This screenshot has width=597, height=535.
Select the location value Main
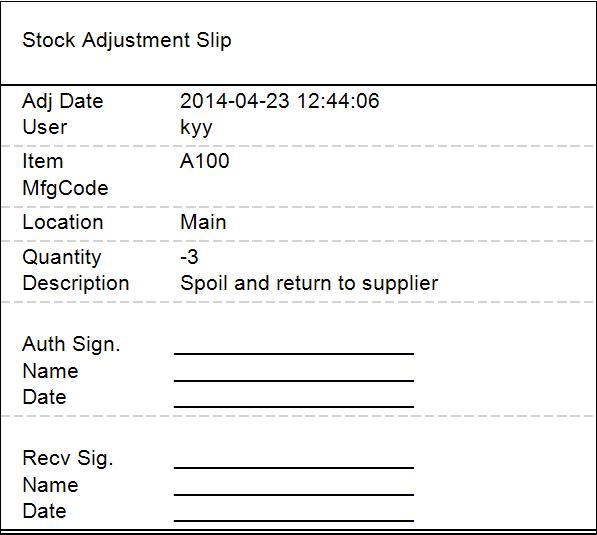pos(203,222)
